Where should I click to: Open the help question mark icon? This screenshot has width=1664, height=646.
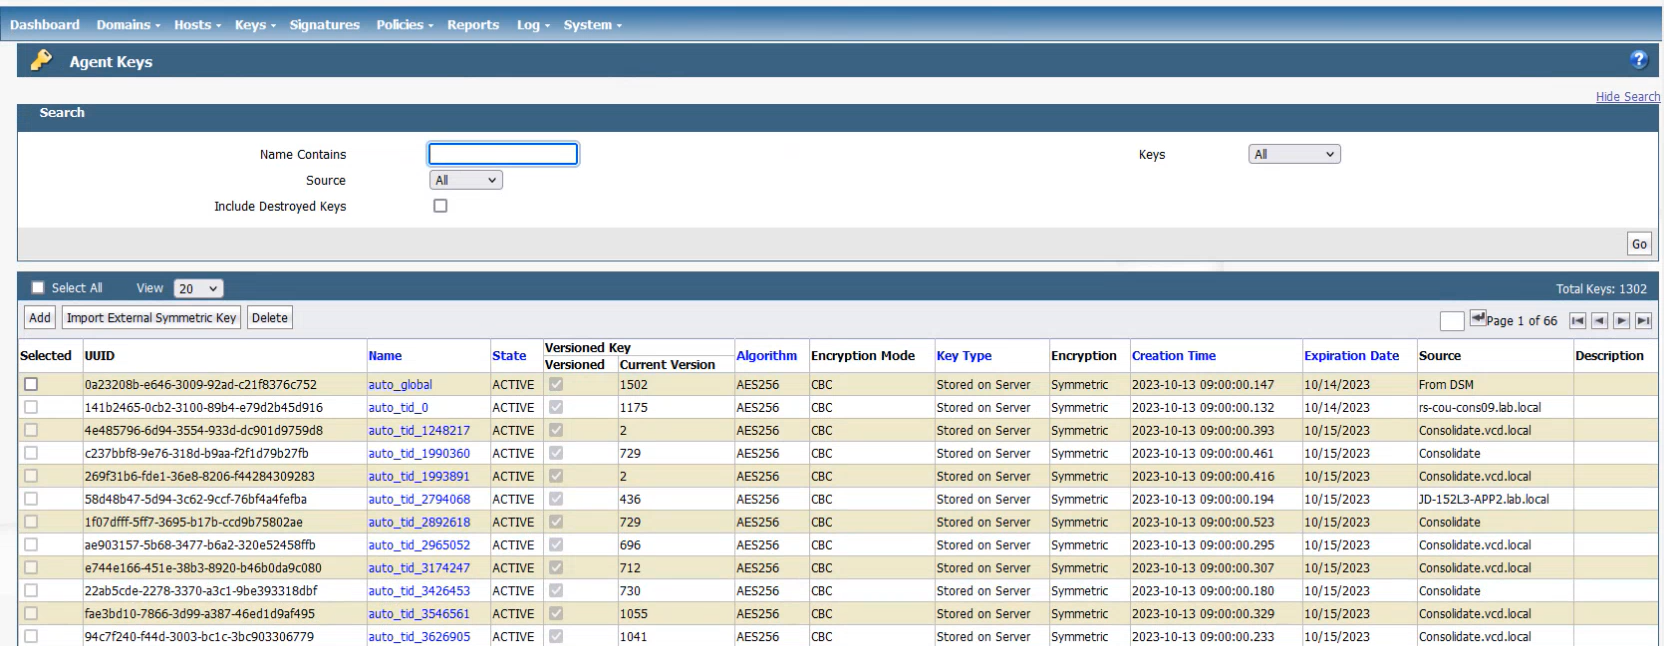(1638, 60)
